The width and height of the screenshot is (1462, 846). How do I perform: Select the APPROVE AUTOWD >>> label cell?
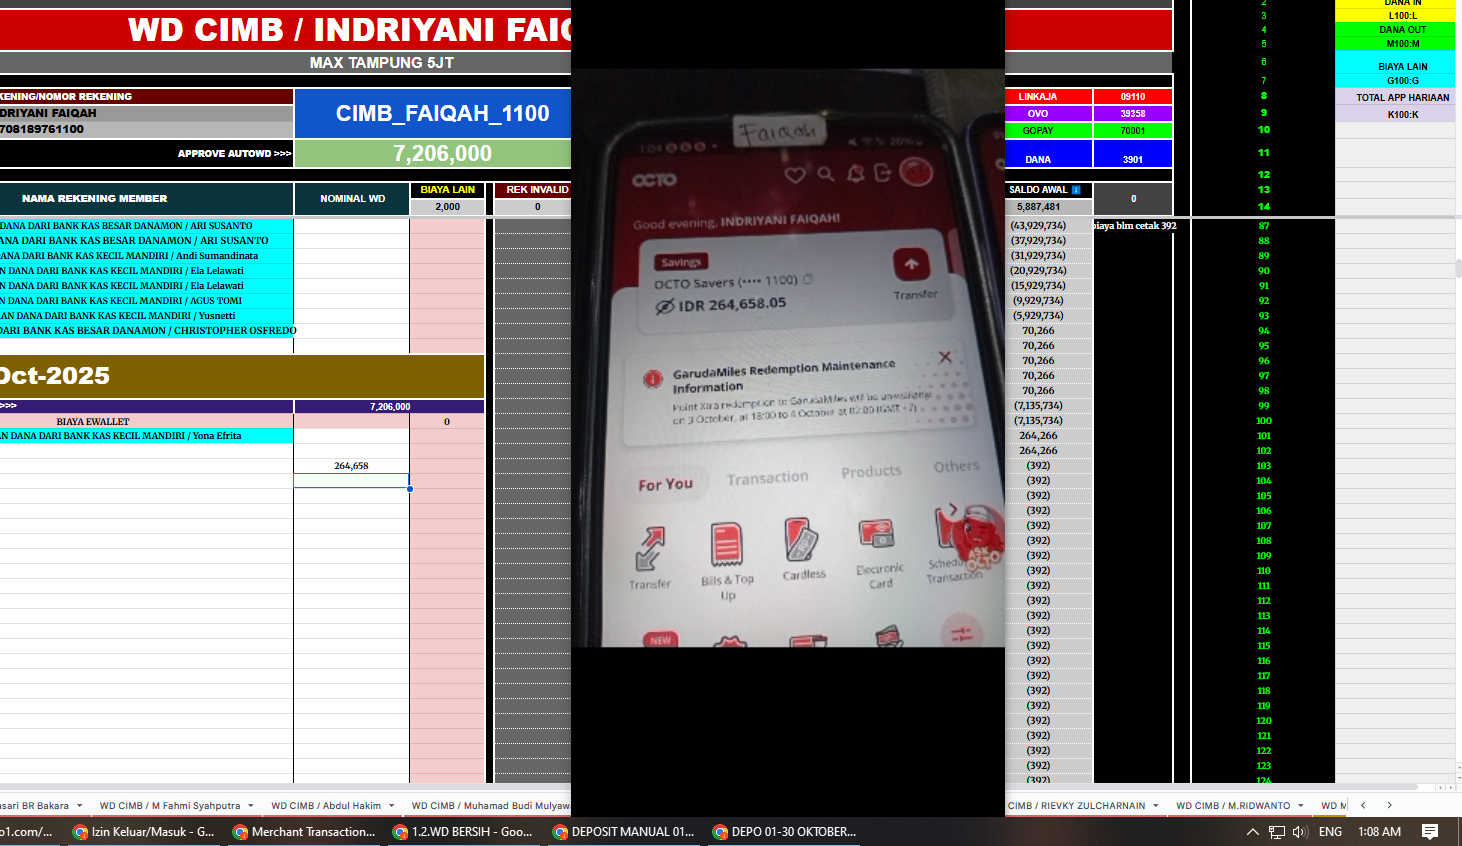(146, 153)
